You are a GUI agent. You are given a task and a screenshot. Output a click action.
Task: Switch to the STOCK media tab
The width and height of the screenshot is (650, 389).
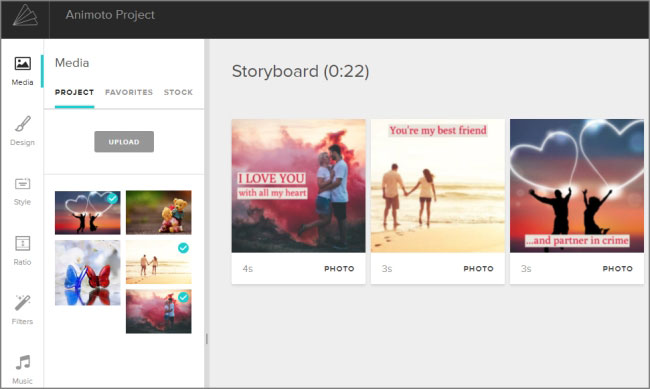(178, 92)
